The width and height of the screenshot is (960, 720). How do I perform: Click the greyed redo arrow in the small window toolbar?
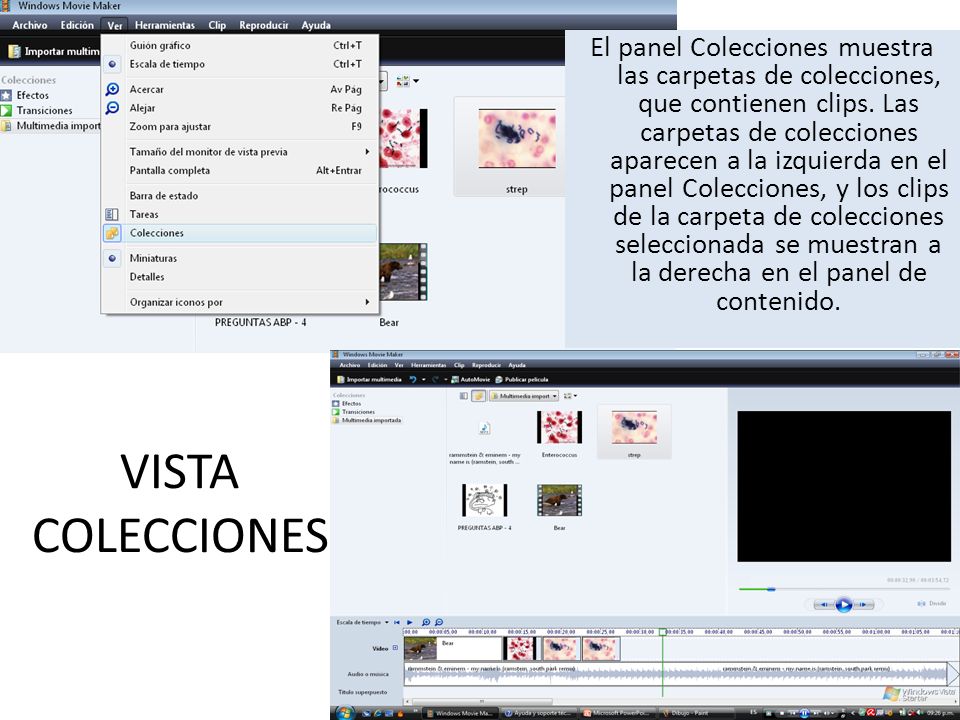coord(435,380)
